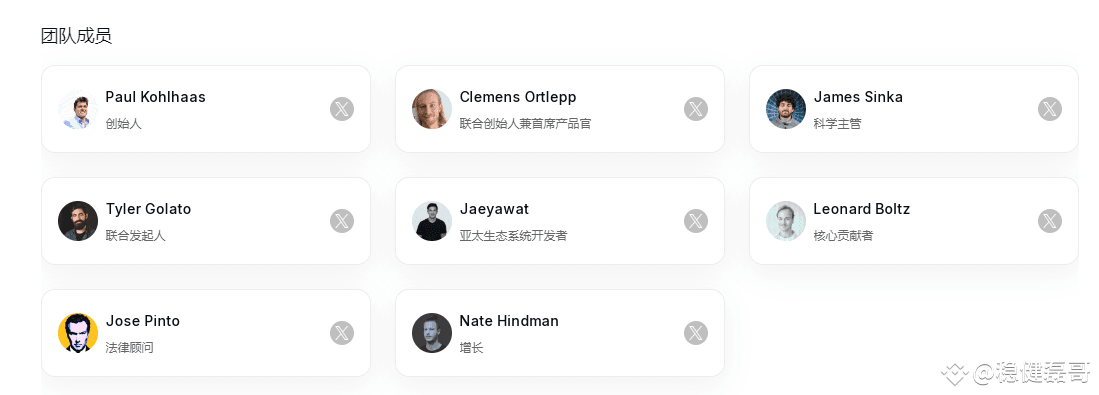
Task: Open Leonard Boltz's X profile icon
Action: [1050, 221]
